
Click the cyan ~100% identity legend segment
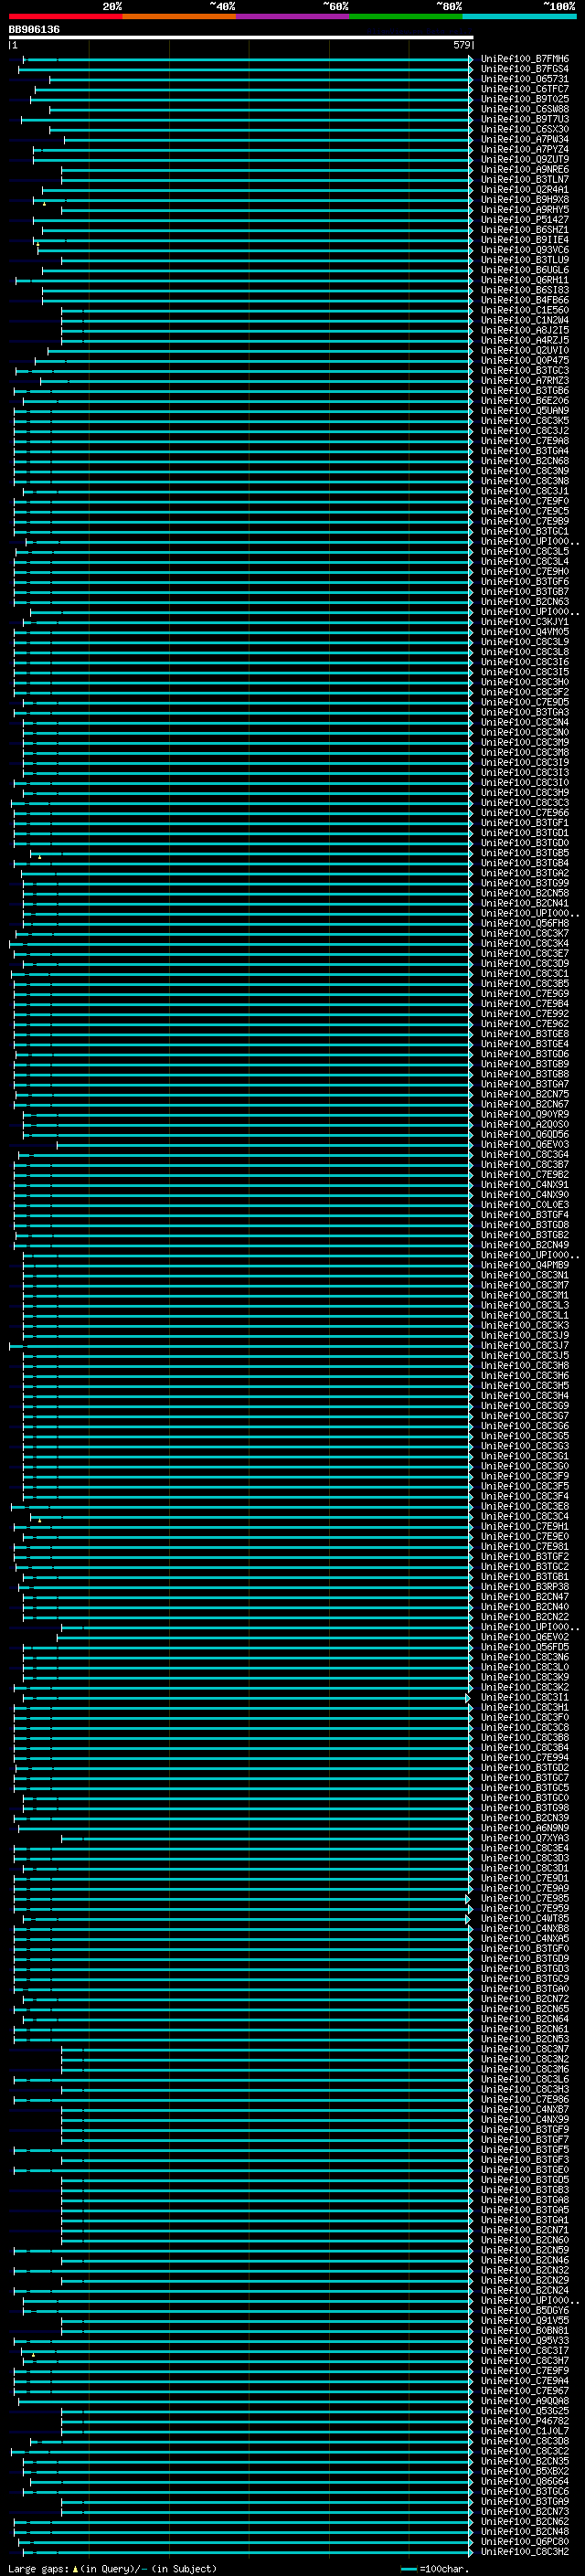(x=519, y=16)
